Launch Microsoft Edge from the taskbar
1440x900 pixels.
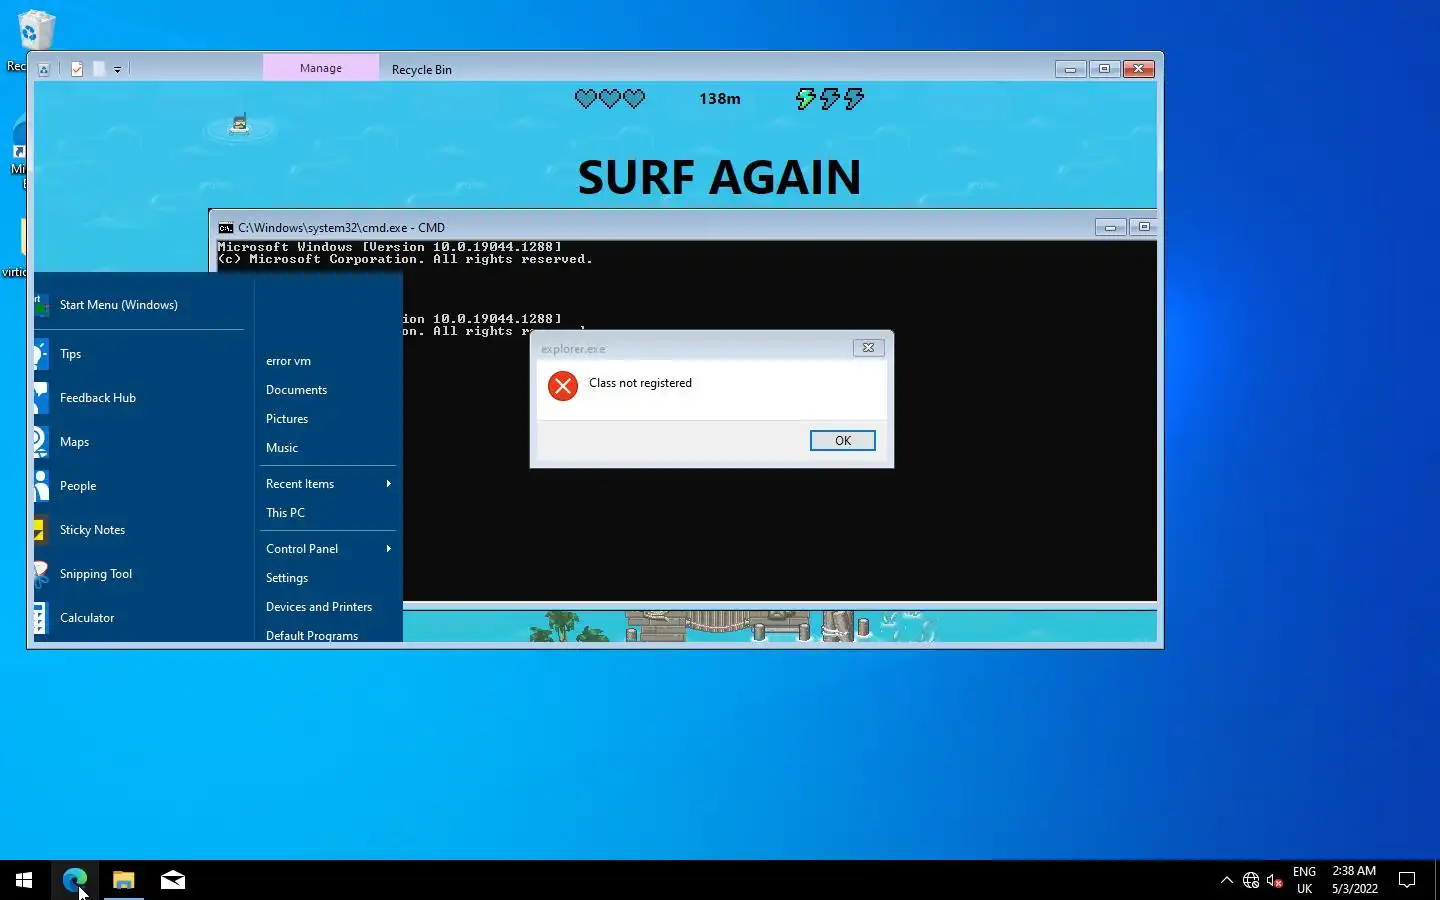[x=75, y=880]
